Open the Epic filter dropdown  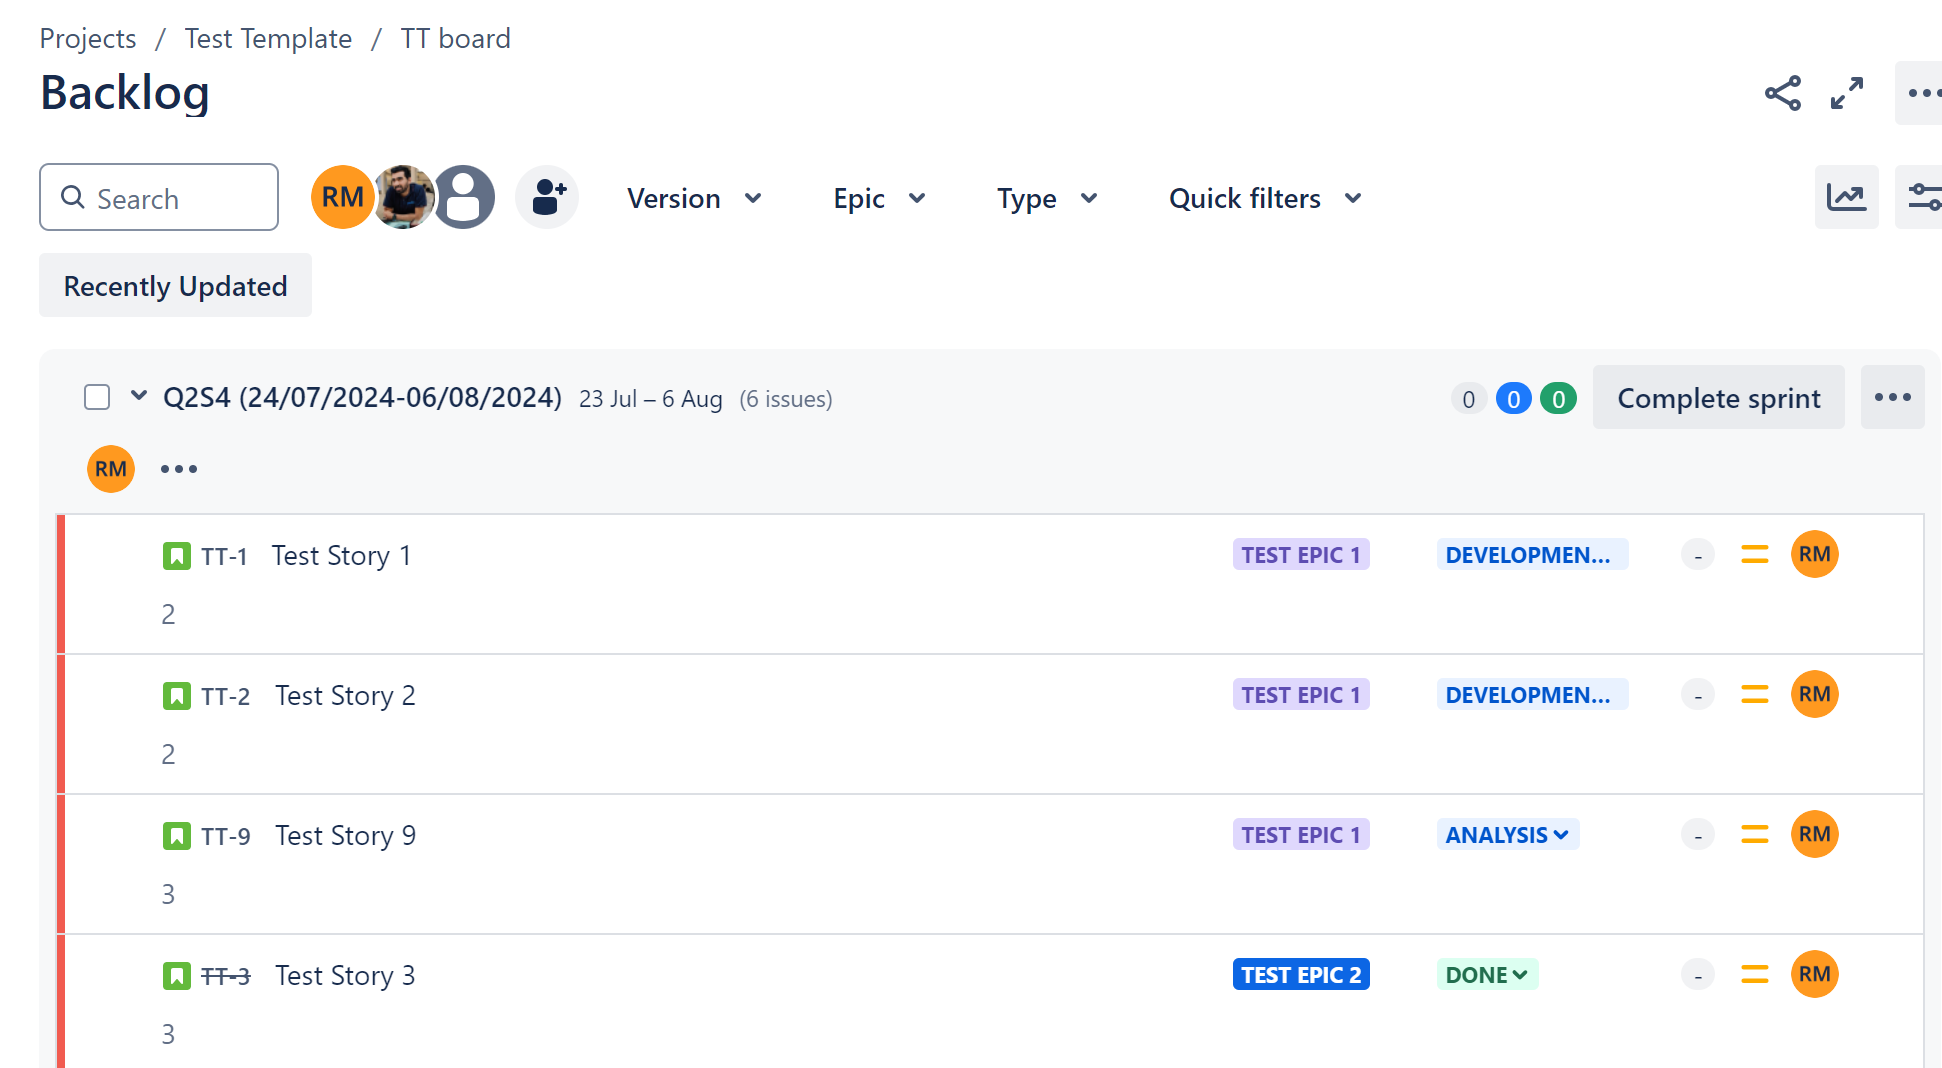[x=880, y=198]
